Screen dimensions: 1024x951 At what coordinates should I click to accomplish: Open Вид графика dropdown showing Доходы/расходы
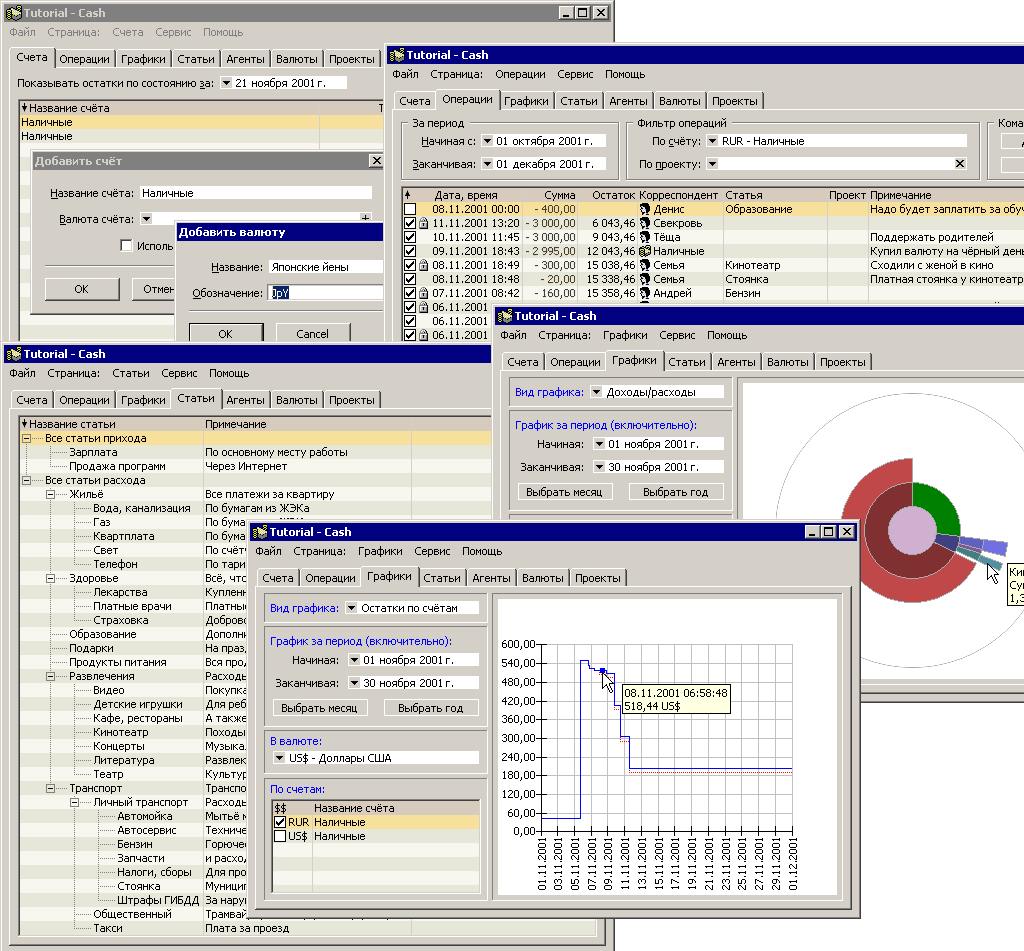[x=596, y=392]
